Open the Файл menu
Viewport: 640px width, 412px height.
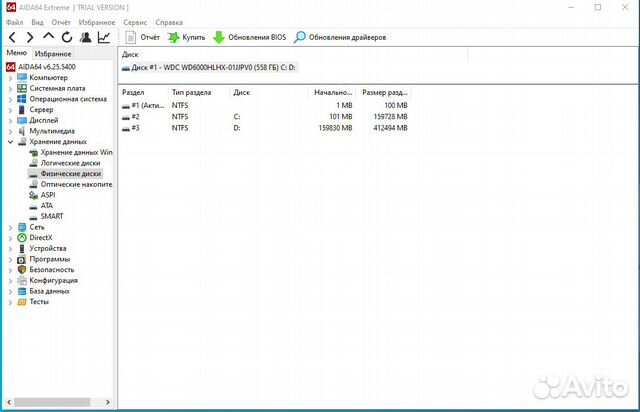(15, 22)
